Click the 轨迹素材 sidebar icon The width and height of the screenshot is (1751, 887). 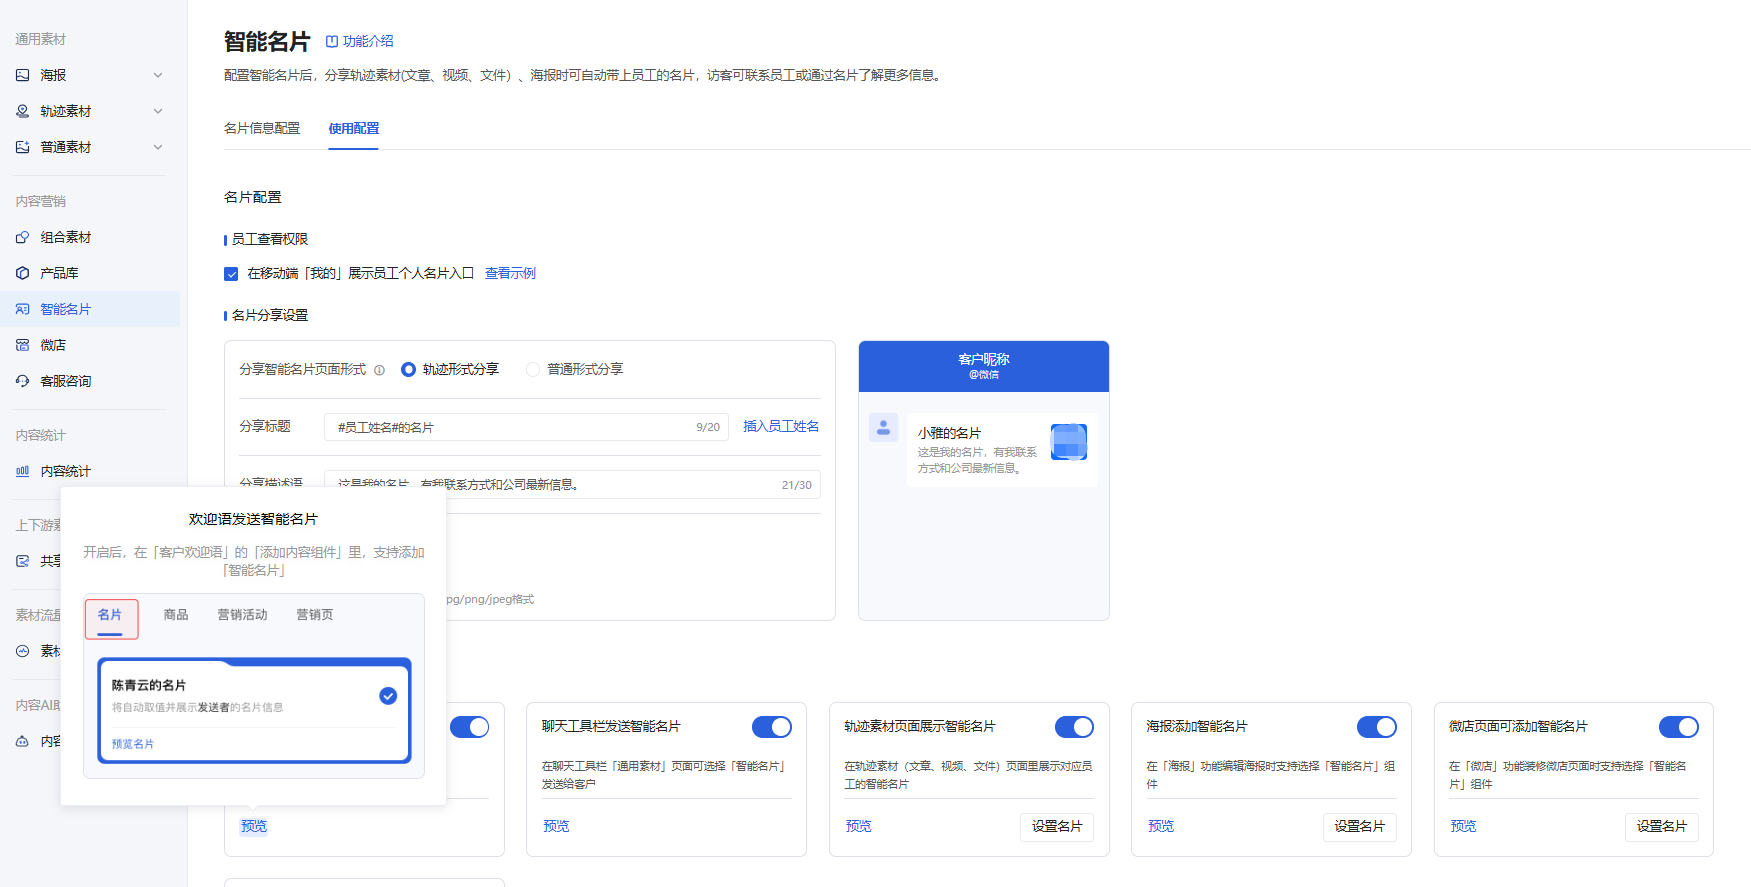[23, 111]
